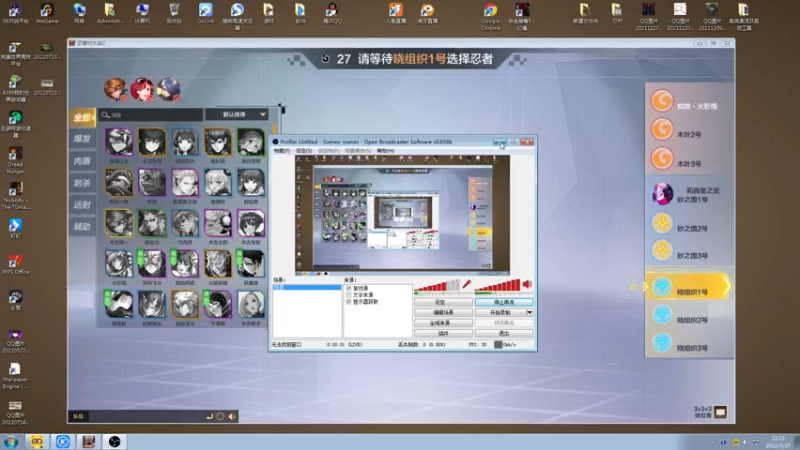
Task: Open the Dread Hunger desktop shortcut
Action: point(15,161)
